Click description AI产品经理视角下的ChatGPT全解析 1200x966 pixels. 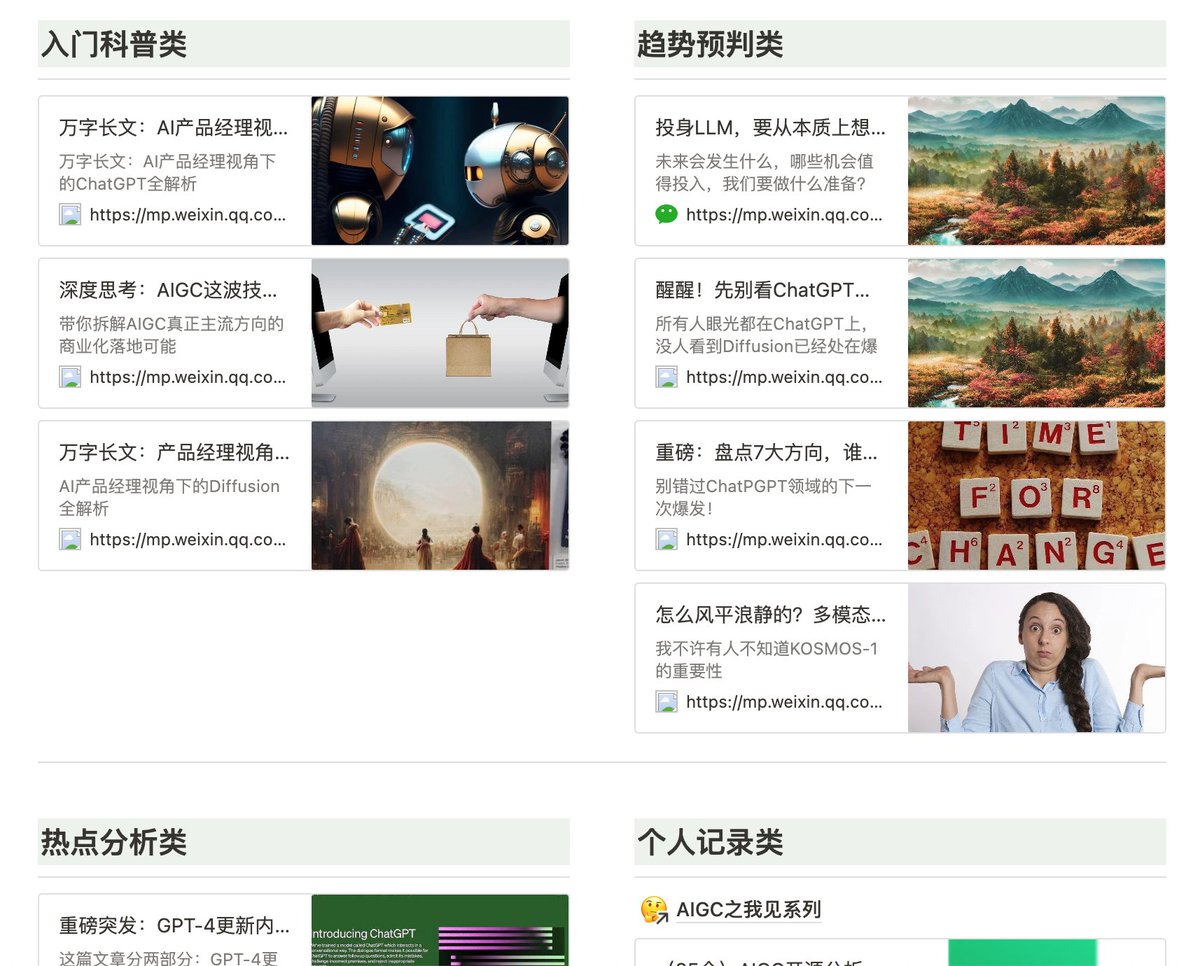click(x=167, y=172)
